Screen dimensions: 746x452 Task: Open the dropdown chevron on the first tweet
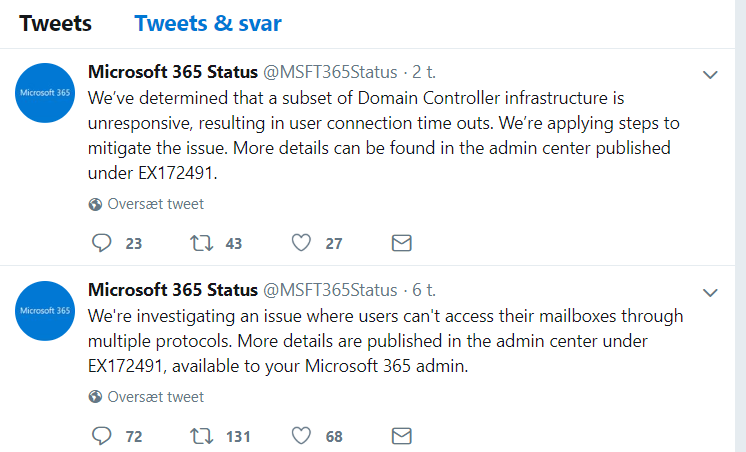710,75
